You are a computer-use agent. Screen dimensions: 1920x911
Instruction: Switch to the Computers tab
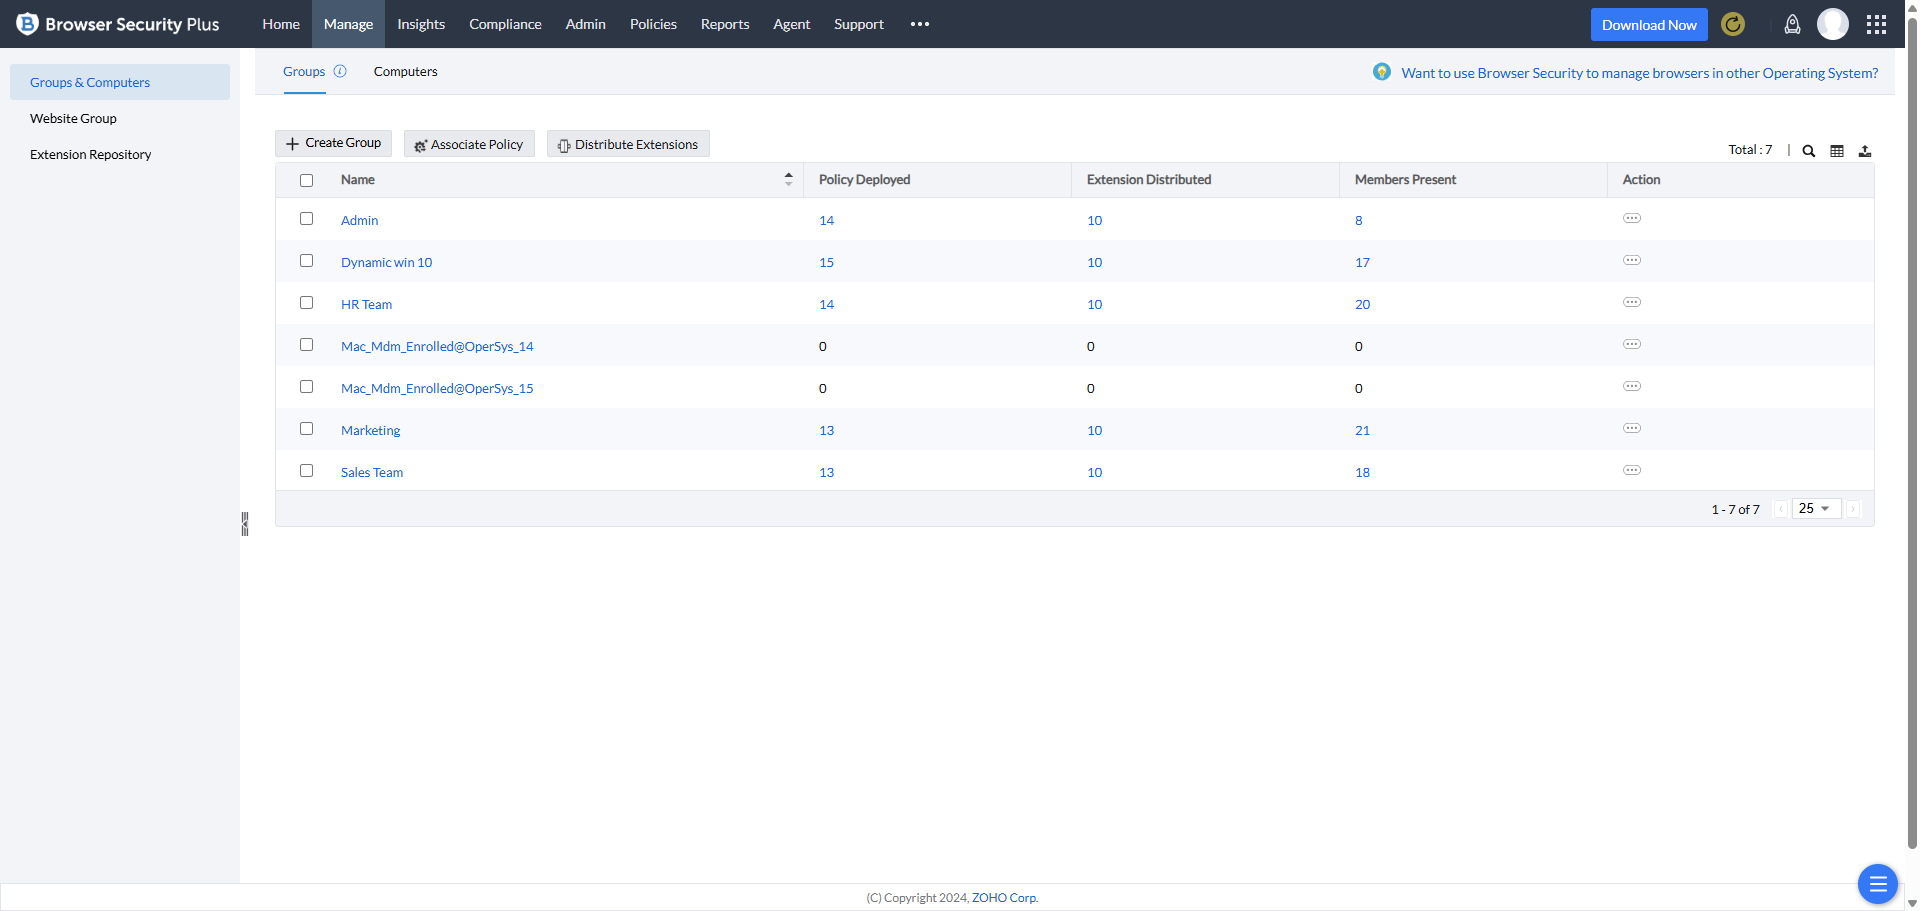pos(405,72)
